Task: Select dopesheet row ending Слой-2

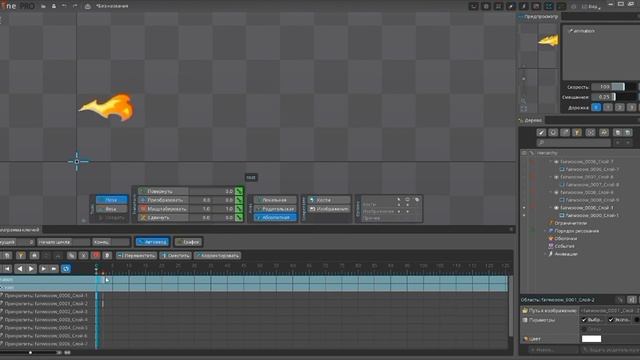Action: point(48,304)
